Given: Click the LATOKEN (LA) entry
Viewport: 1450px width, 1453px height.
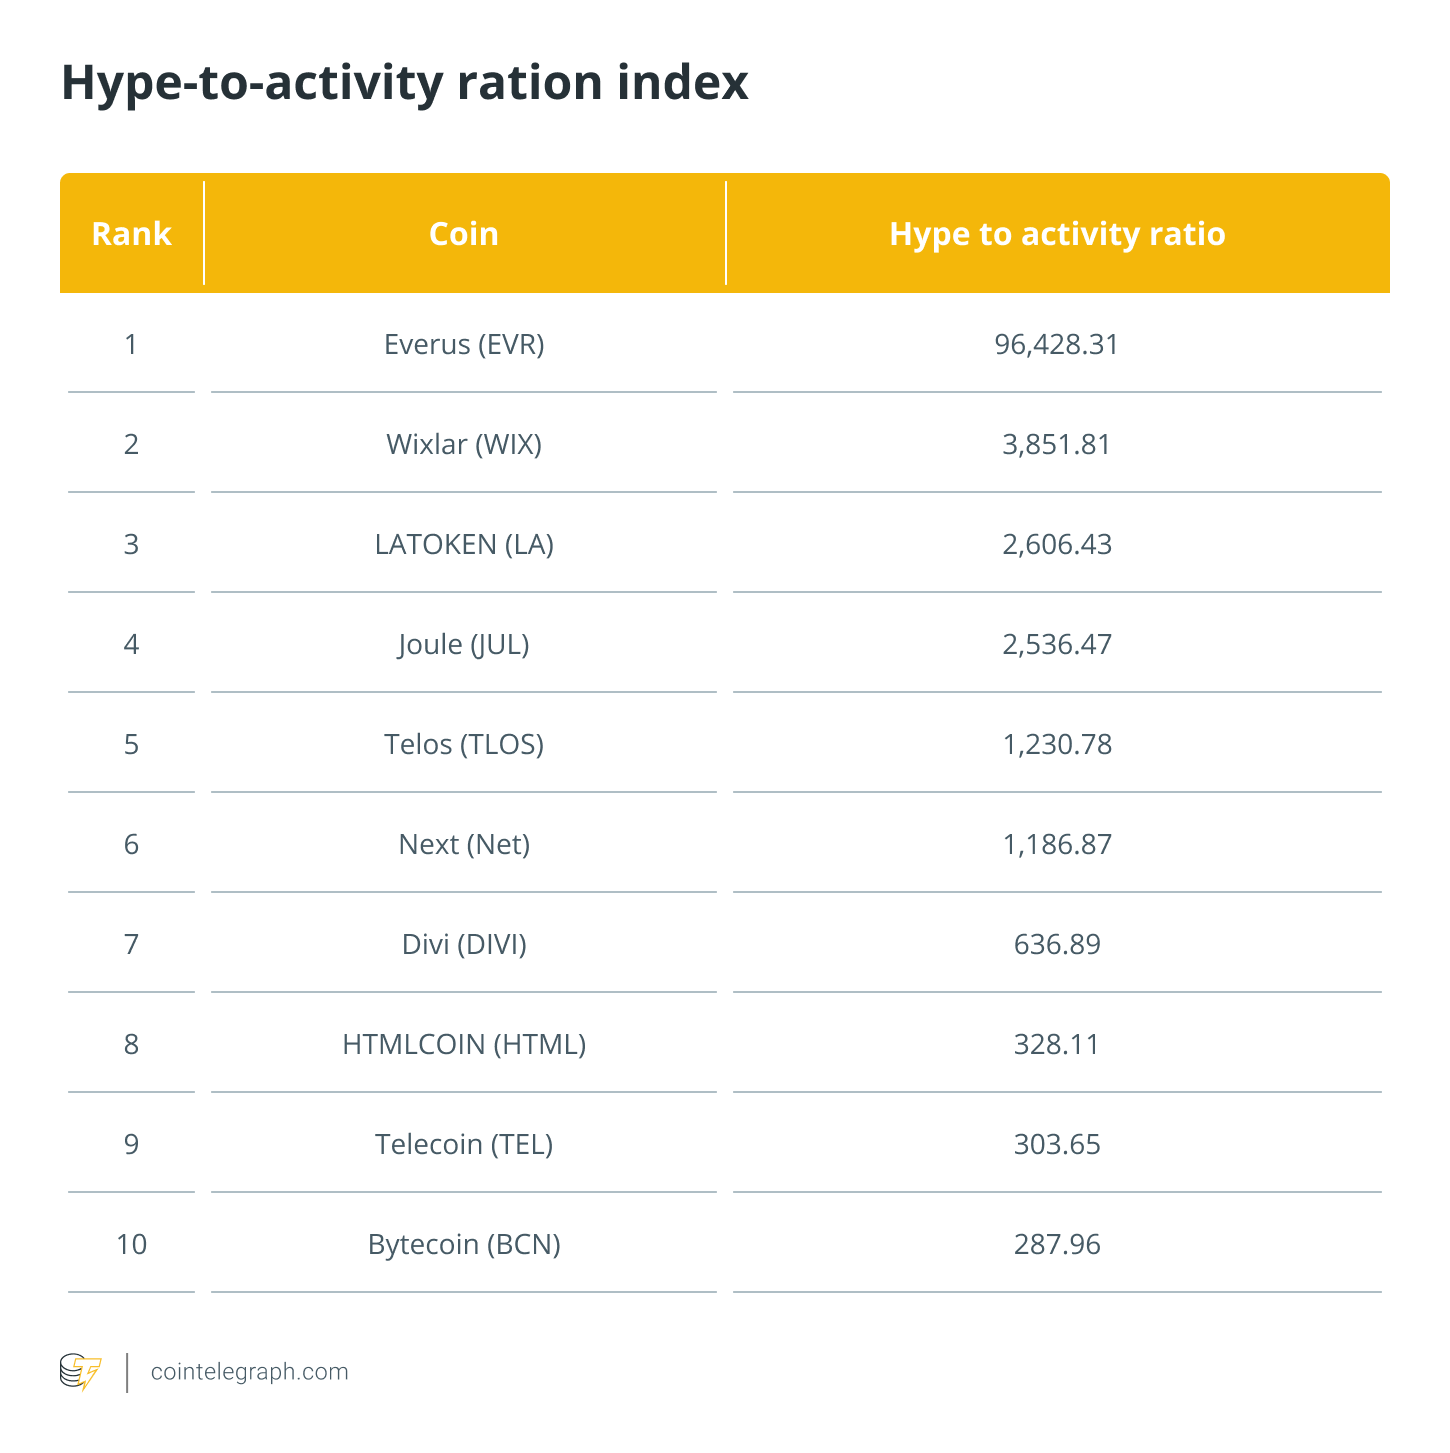Looking at the screenshot, I should (464, 544).
